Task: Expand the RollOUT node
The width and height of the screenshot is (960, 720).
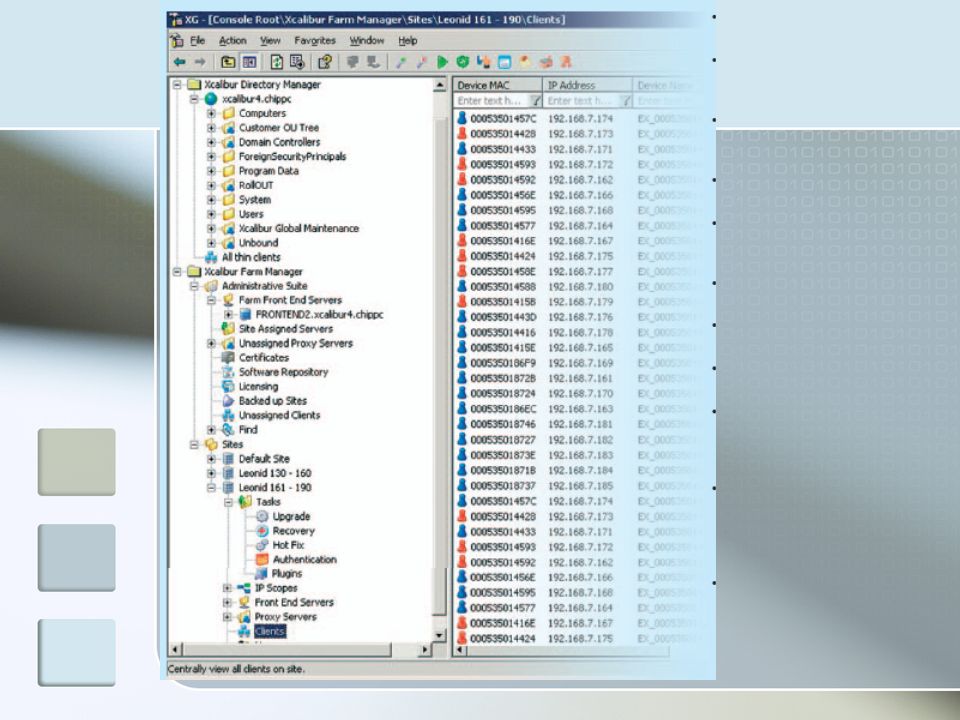Action: coord(211,185)
